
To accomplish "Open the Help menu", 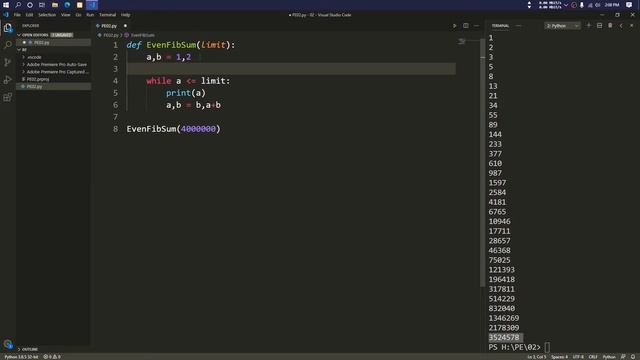I will click(125, 15).
